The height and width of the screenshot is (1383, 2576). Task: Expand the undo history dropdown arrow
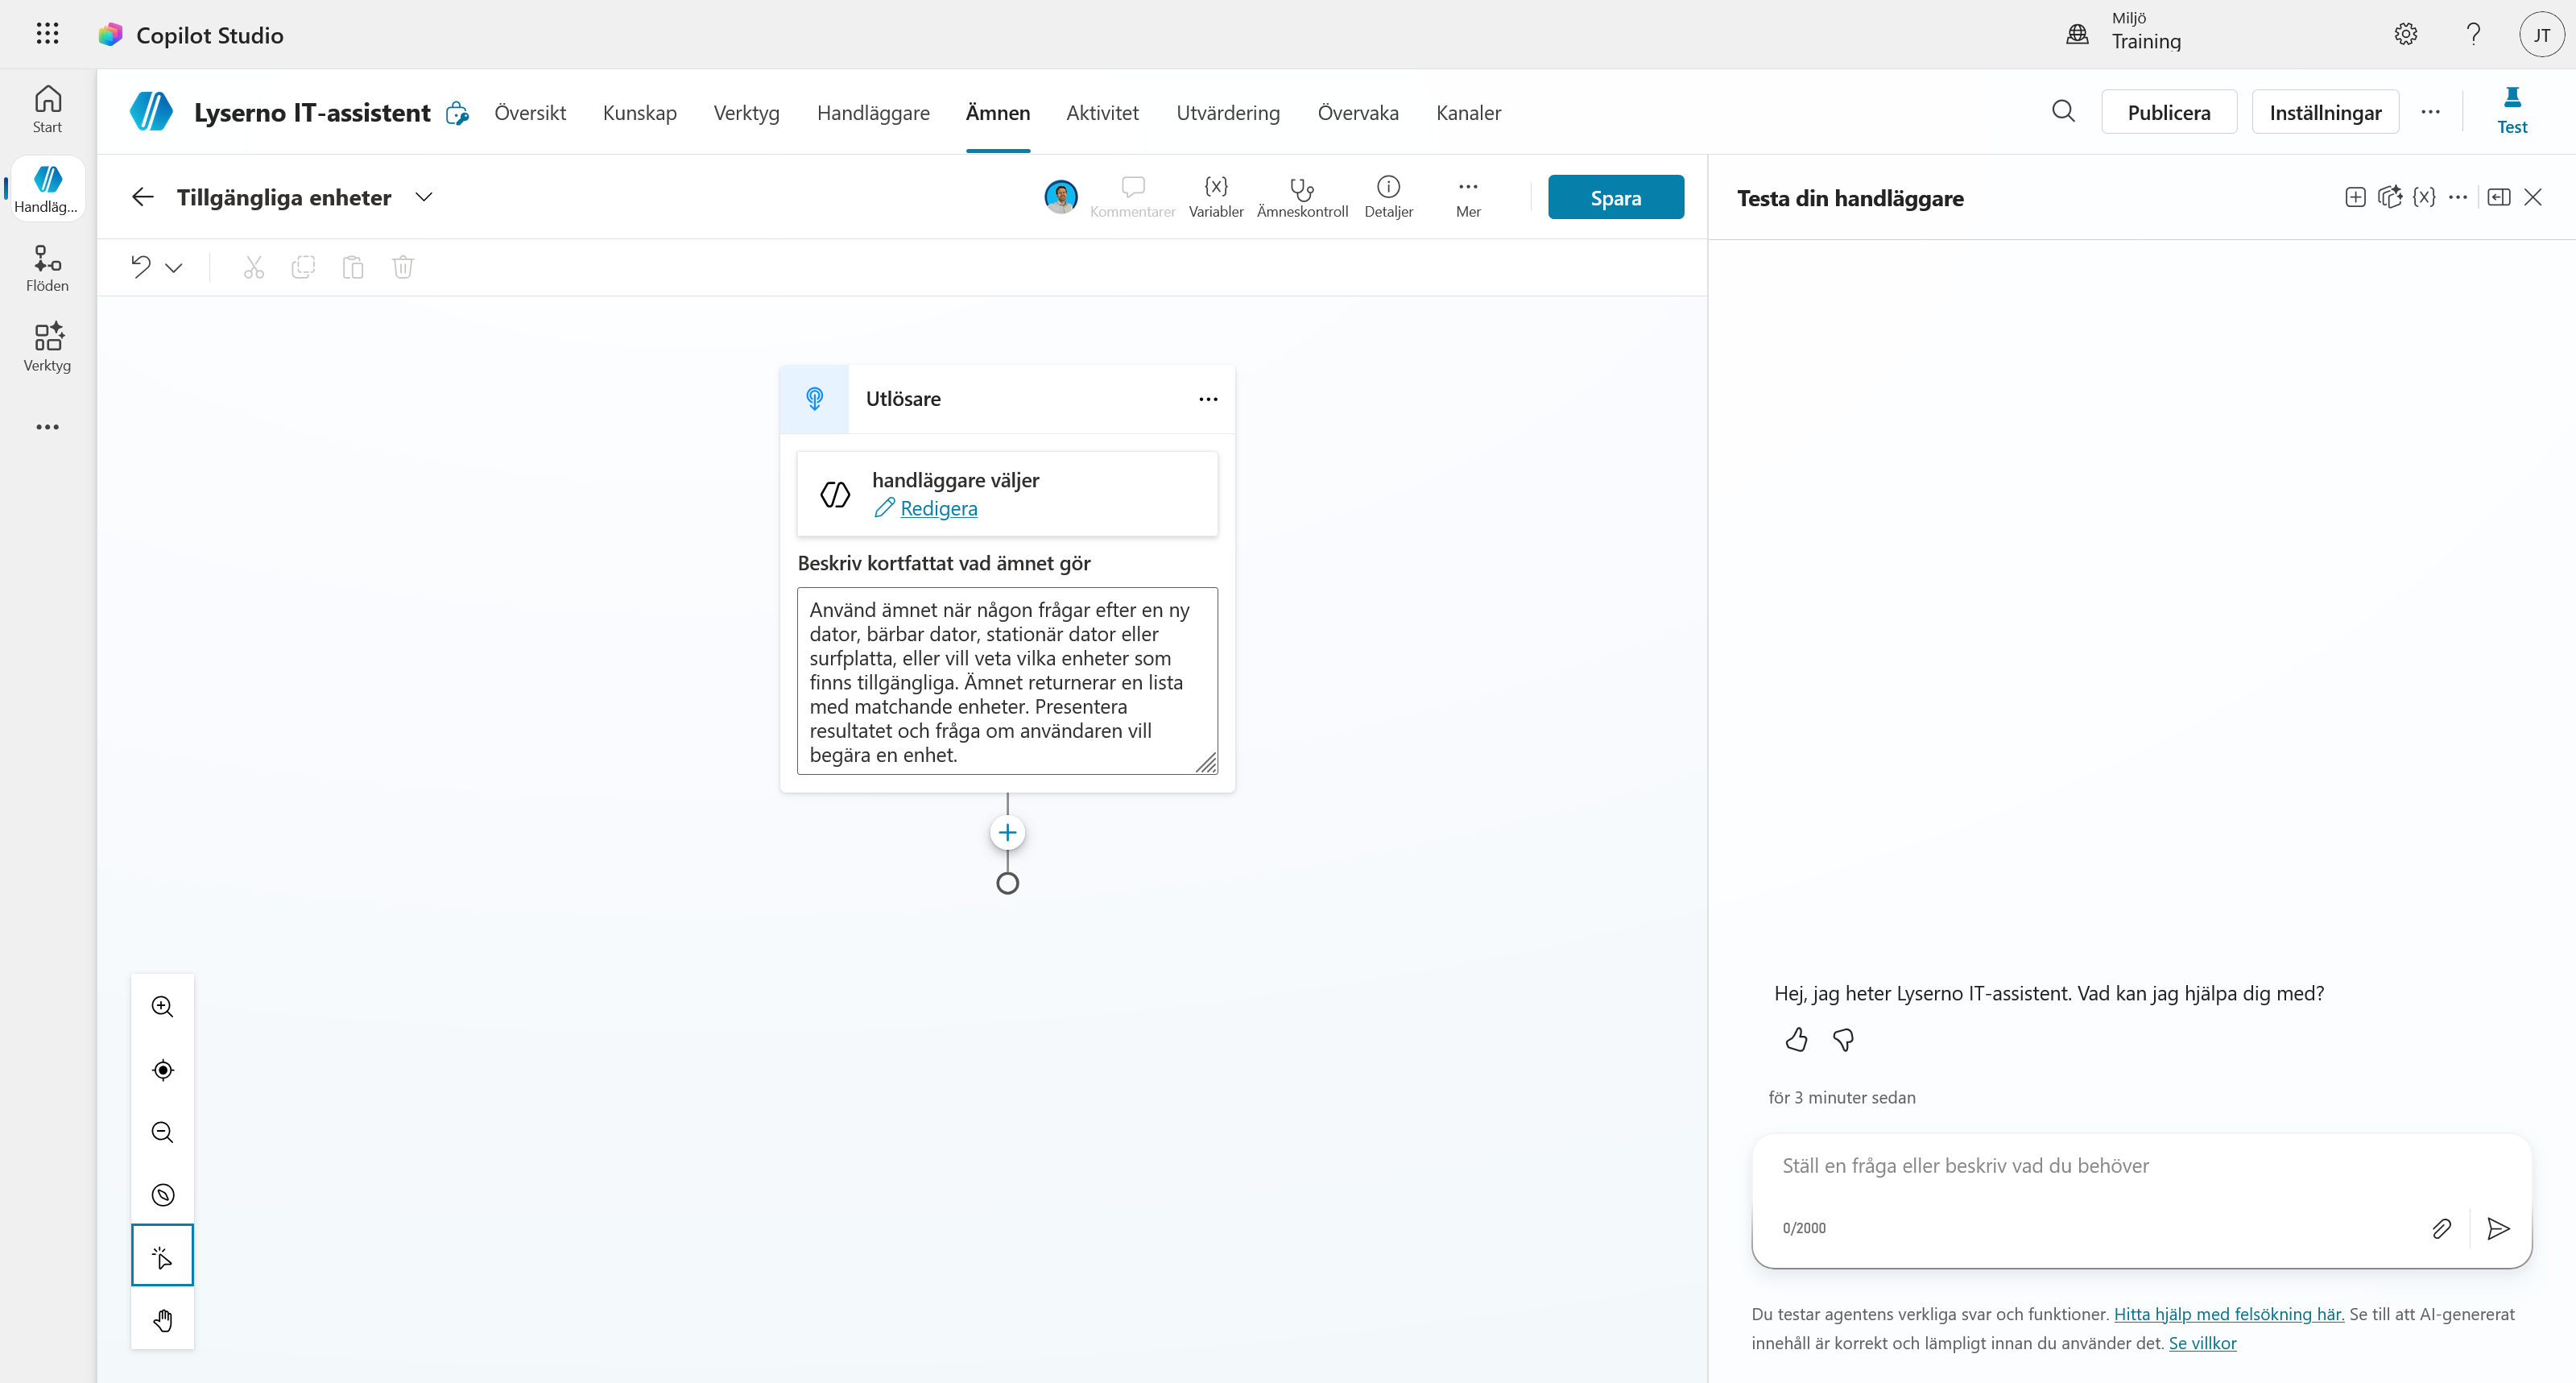174,267
